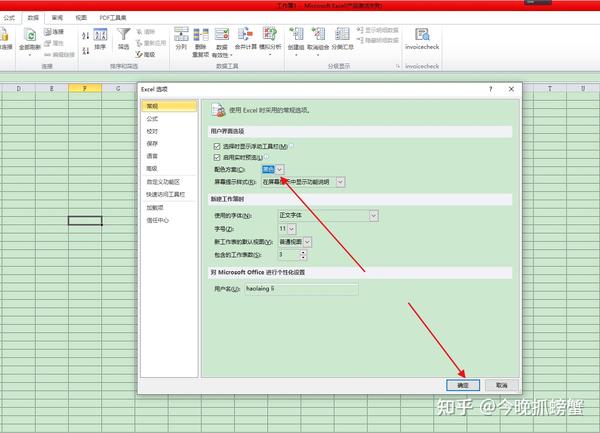Open the 使用的字体 font dropdown
Viewport: 600px width, 433px height.
[x=373, y=216]
